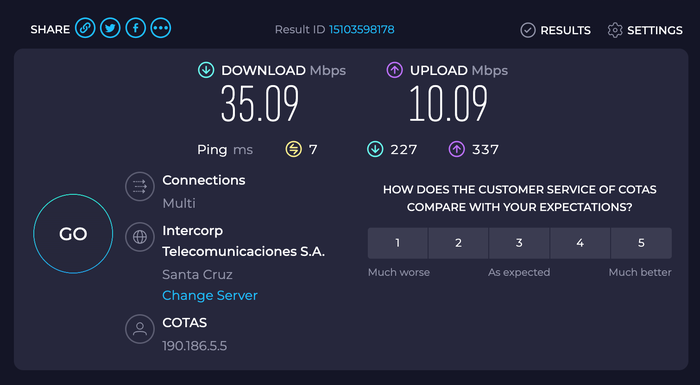Share result on Facebook
This screenshot has width=700, height=385.
pyautogui.click(x=136, y=29)
